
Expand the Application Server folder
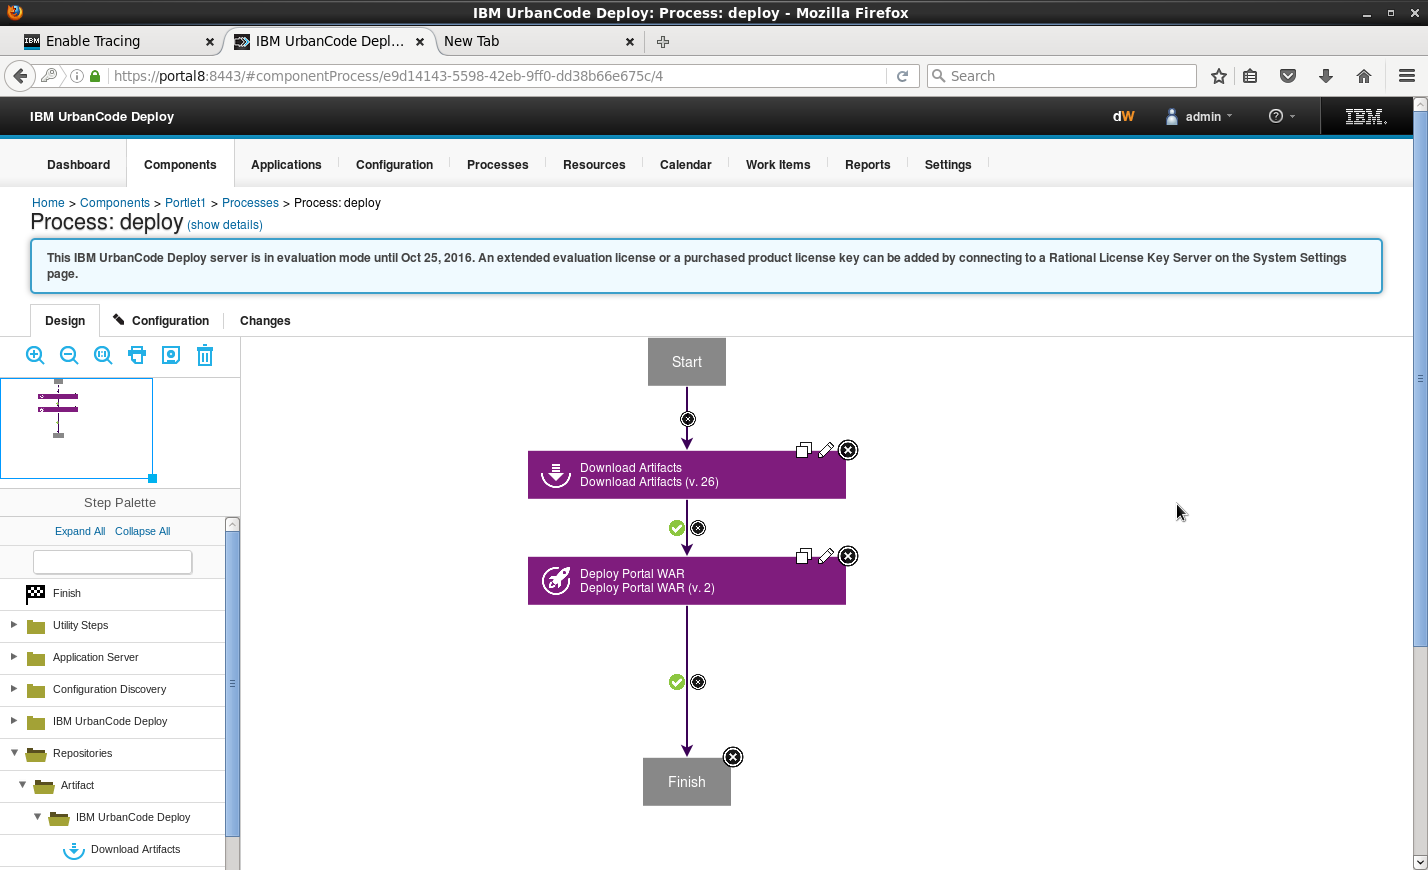pos(14,657)
